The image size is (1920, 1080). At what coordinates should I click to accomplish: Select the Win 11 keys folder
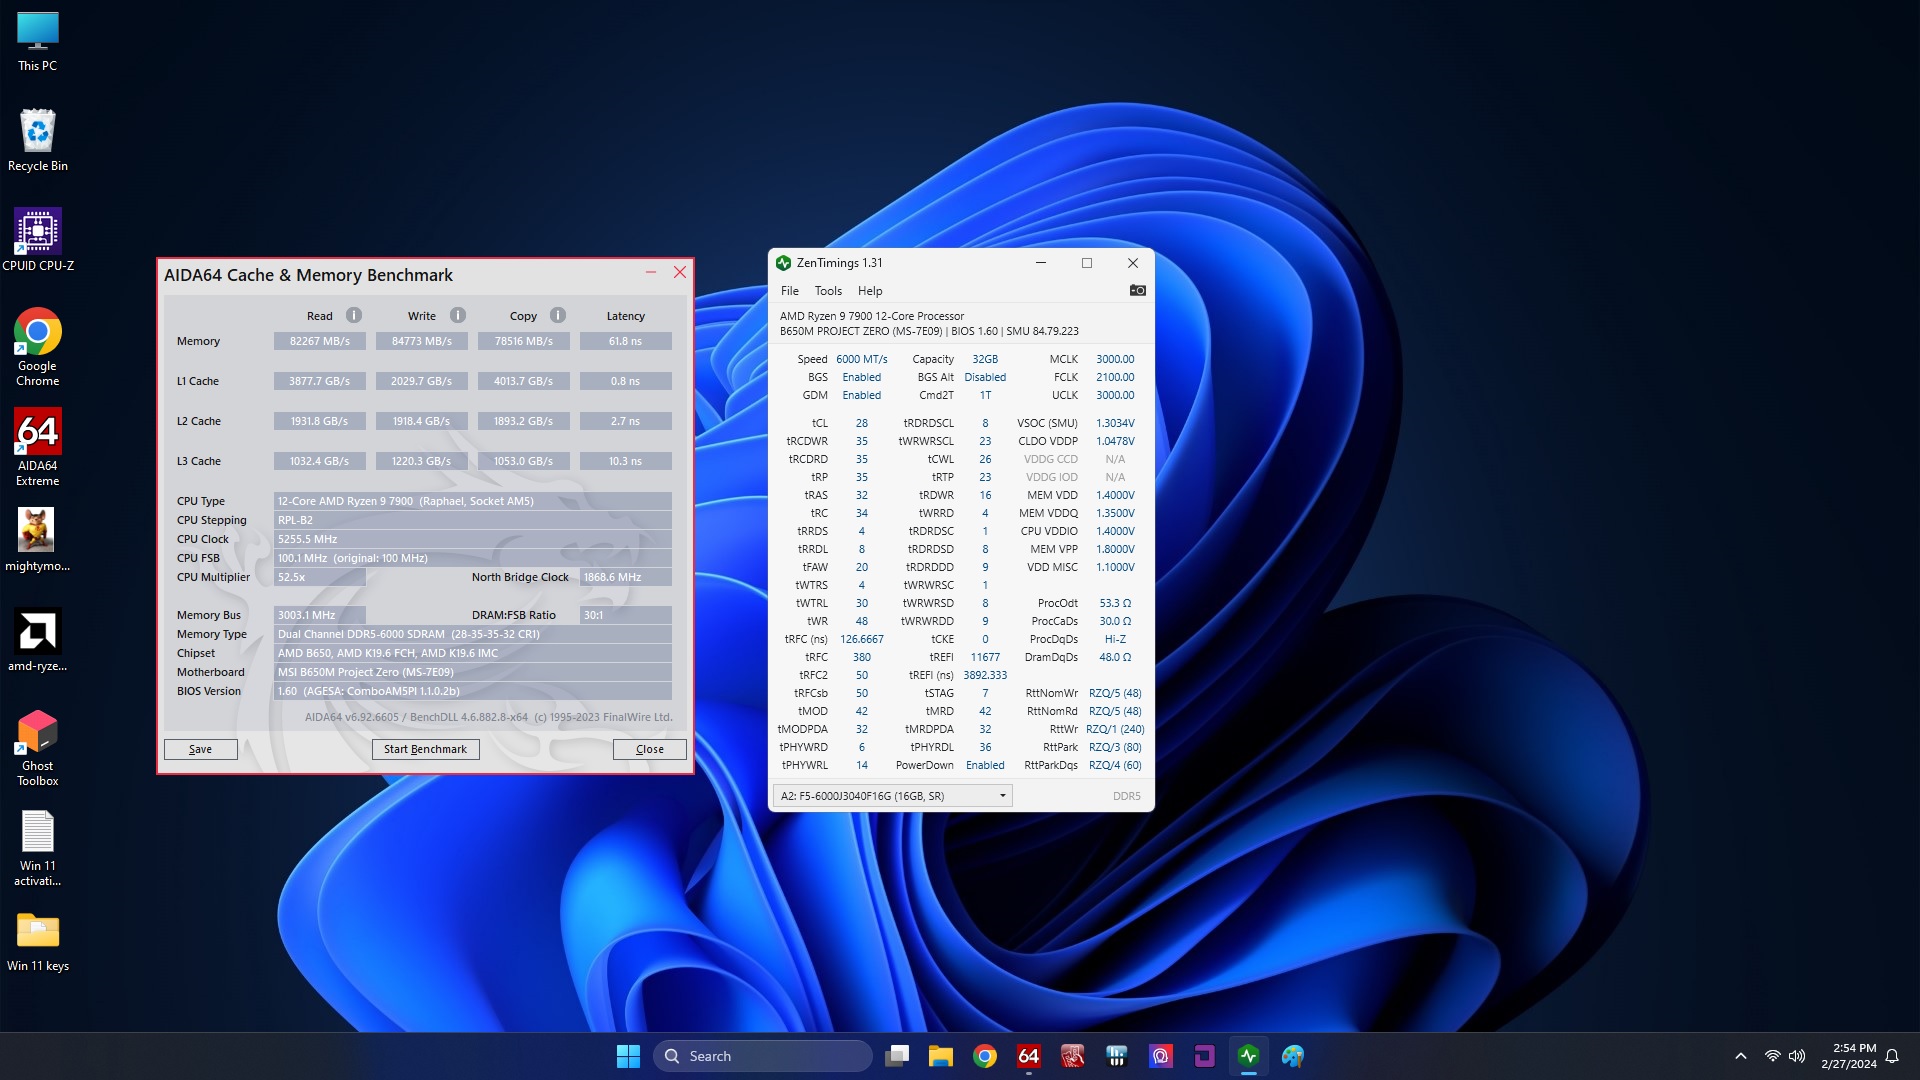click(38, 940)
